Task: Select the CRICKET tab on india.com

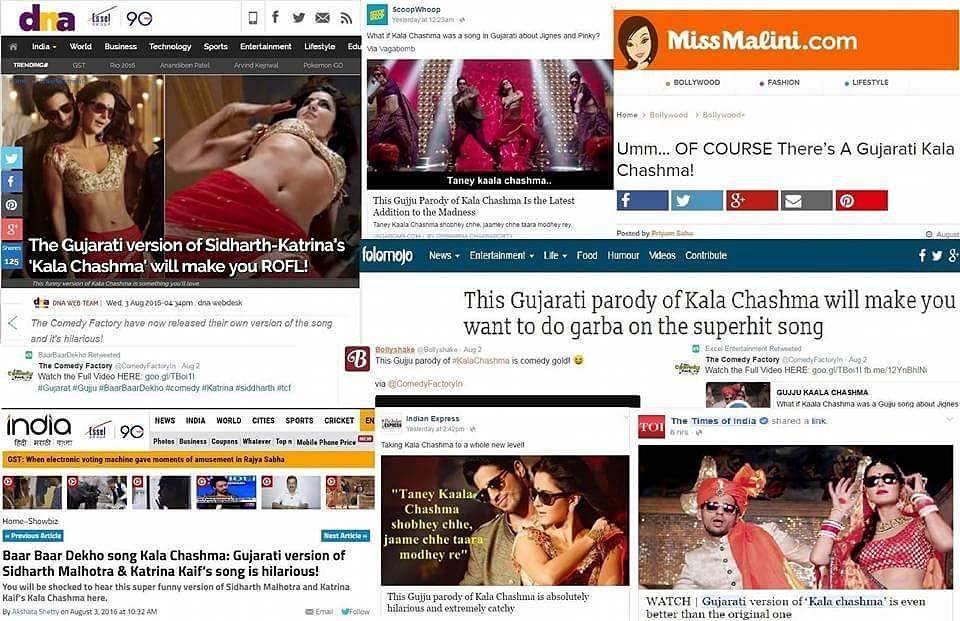Action: click(339, 421)
